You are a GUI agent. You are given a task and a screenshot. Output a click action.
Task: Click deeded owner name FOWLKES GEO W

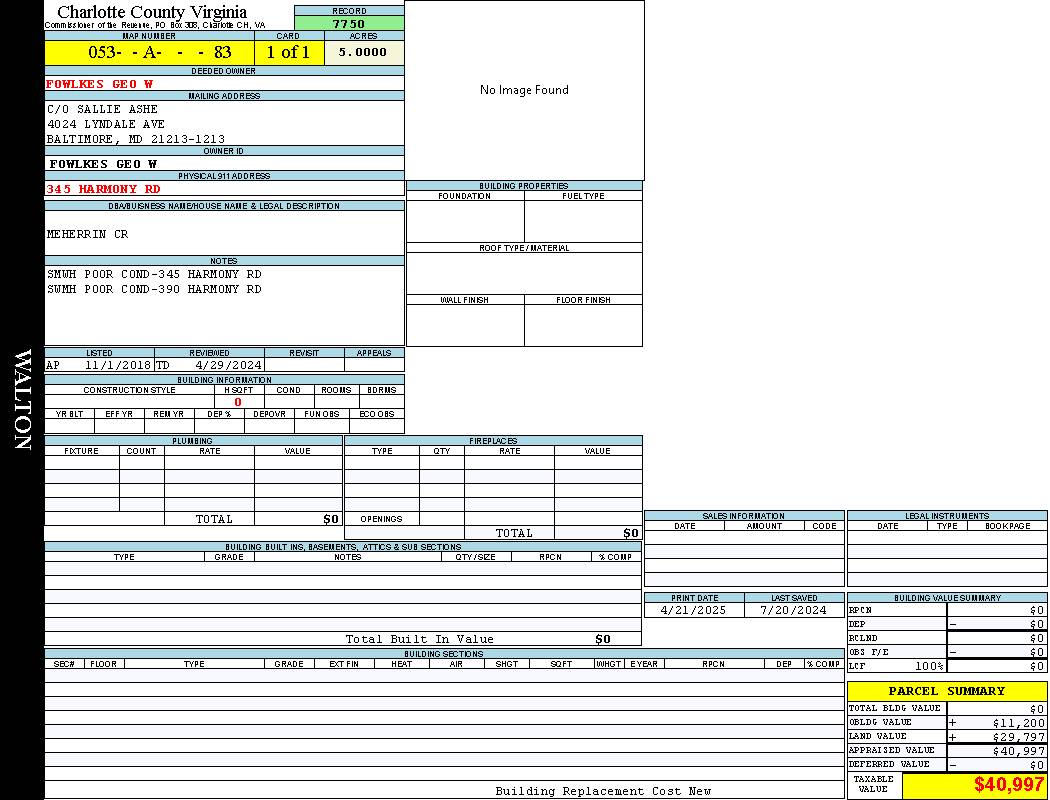(100, 84)
